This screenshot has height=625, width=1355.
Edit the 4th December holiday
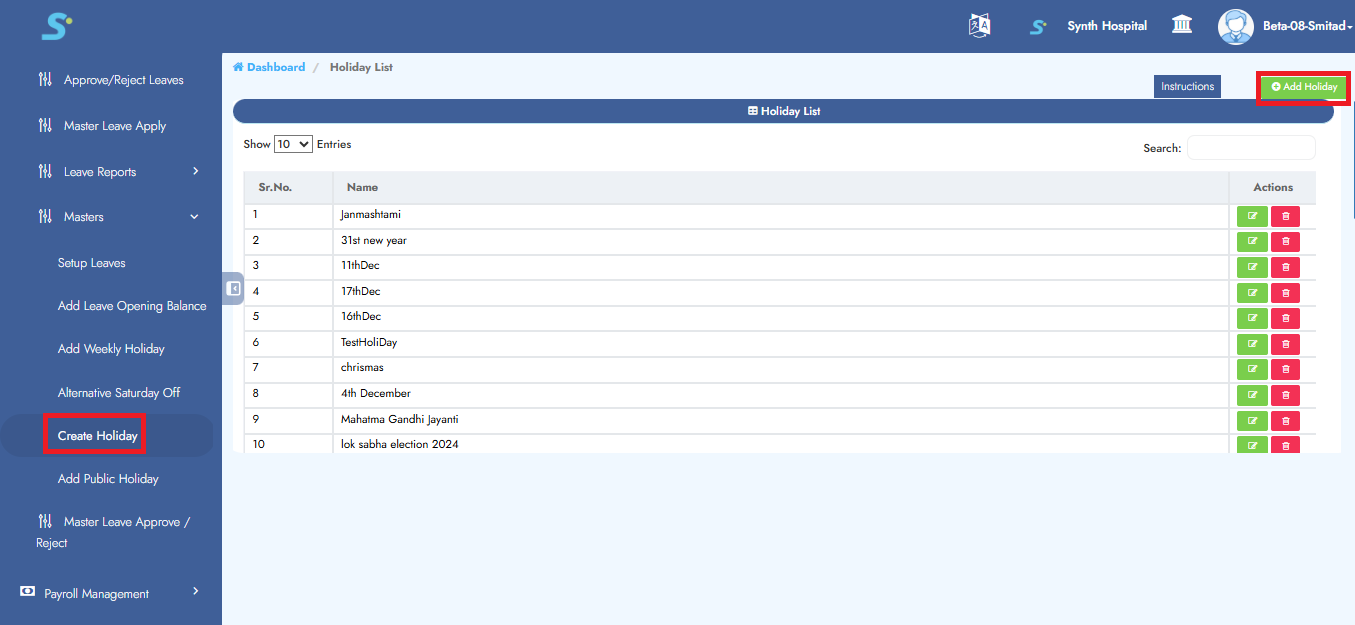[1252, 395]
